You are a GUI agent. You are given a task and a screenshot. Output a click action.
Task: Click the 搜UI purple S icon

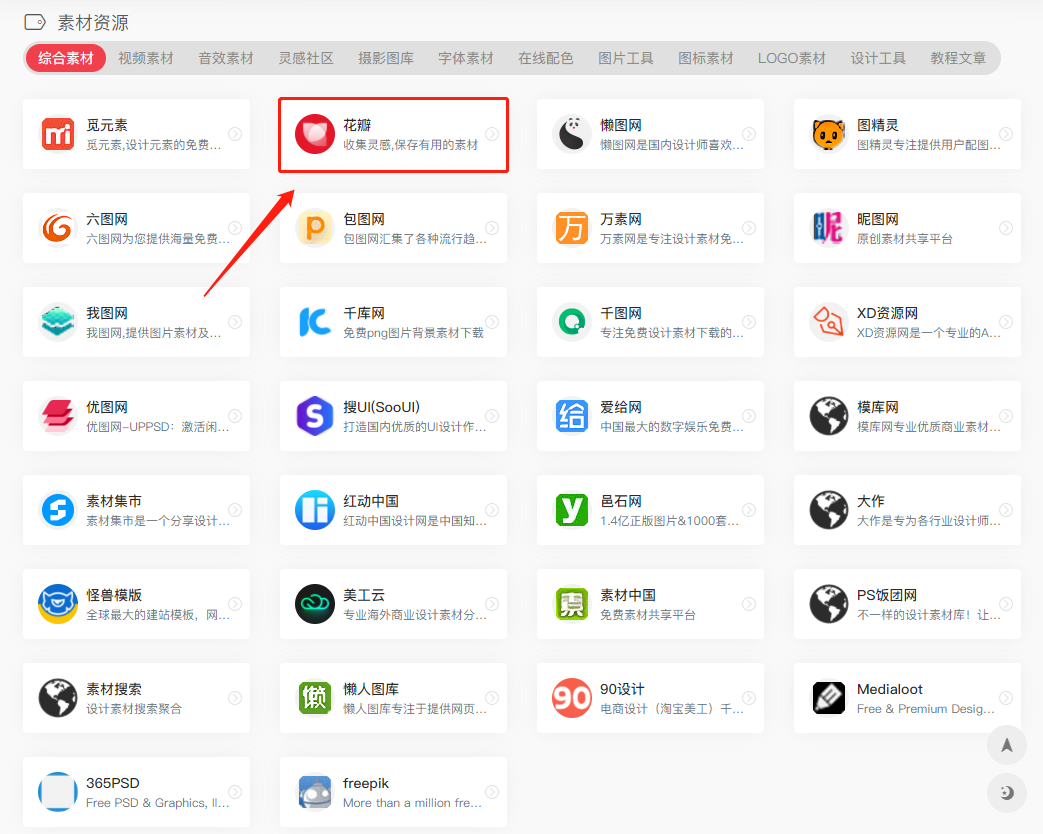315,416
